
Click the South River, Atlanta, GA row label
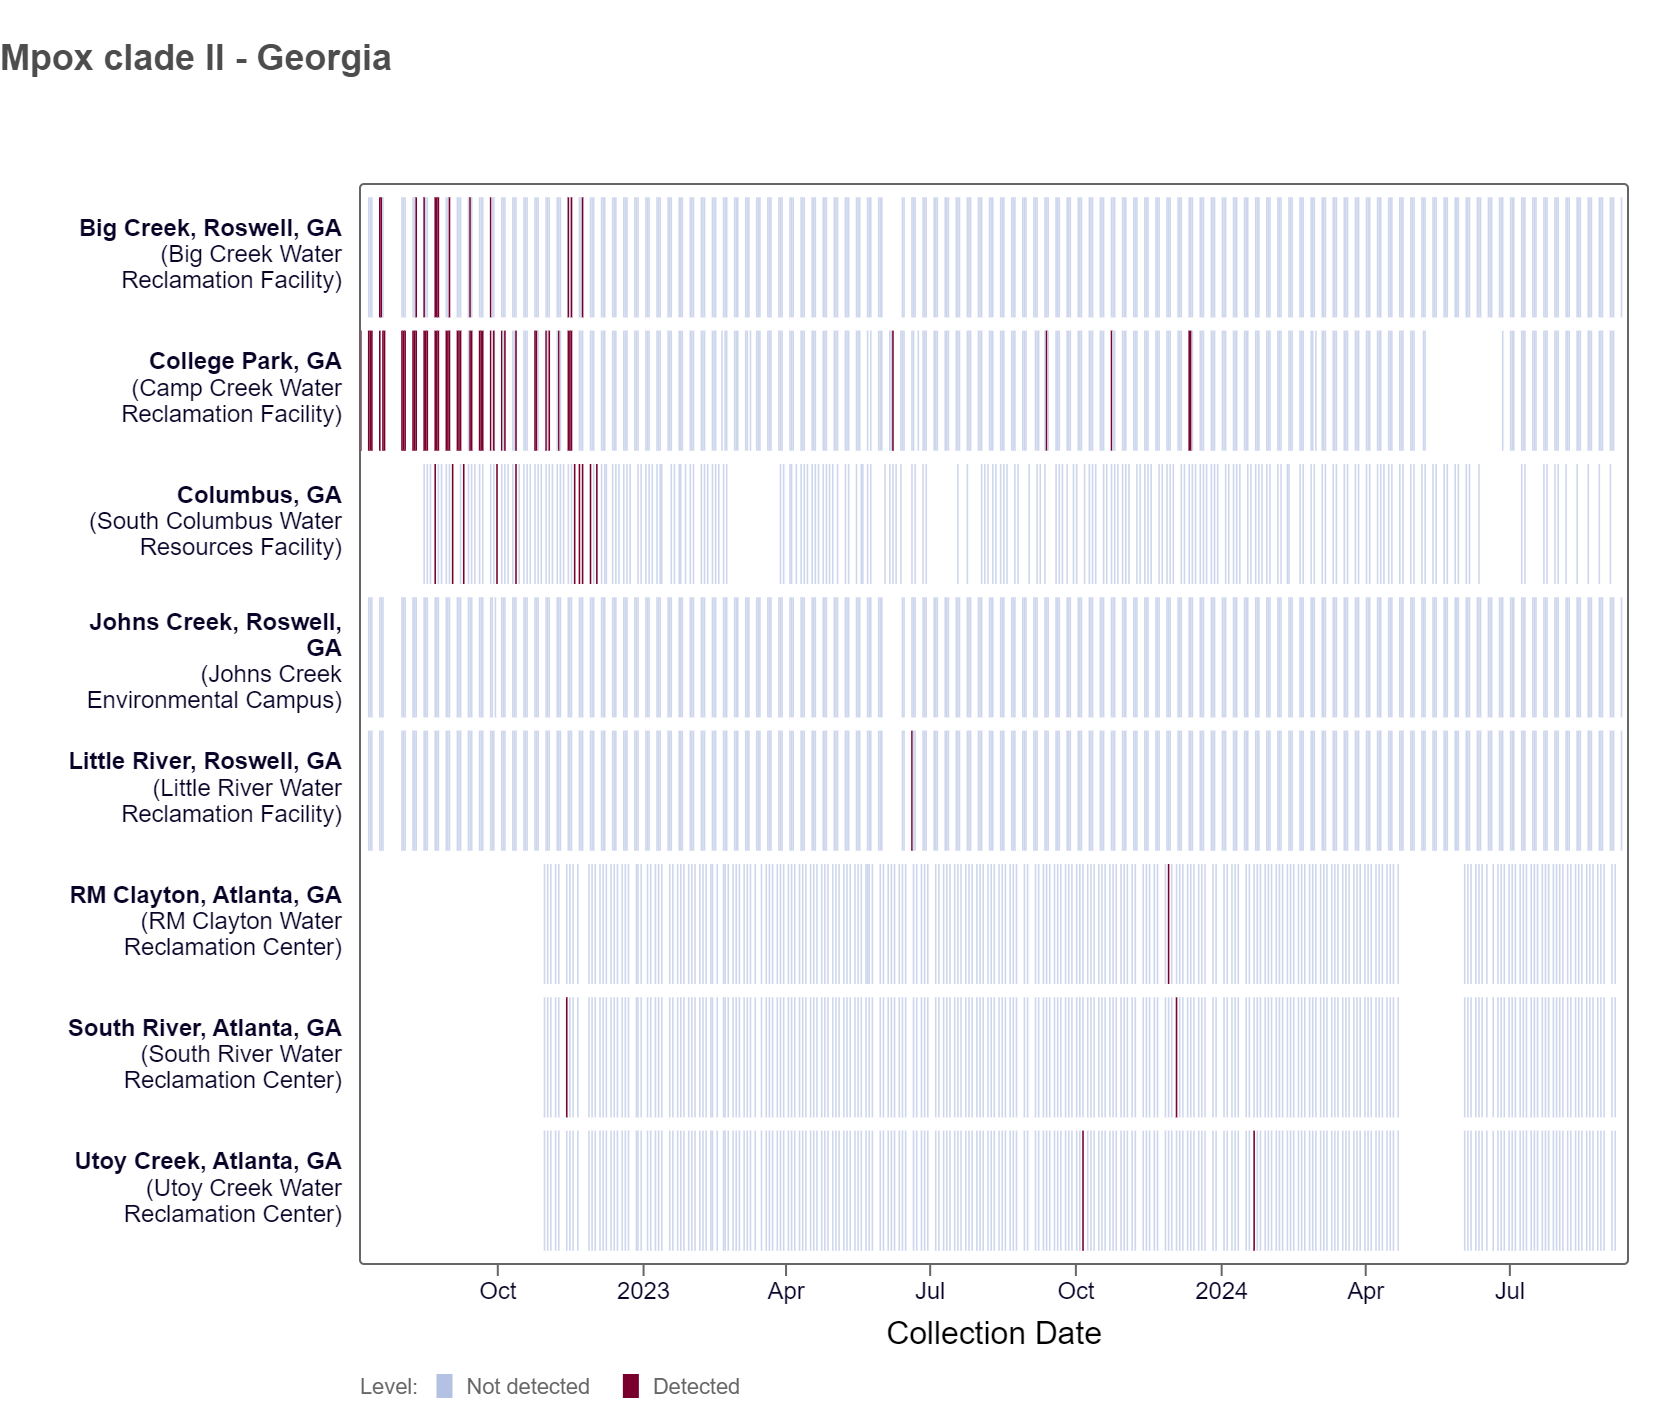(205, 1054)
